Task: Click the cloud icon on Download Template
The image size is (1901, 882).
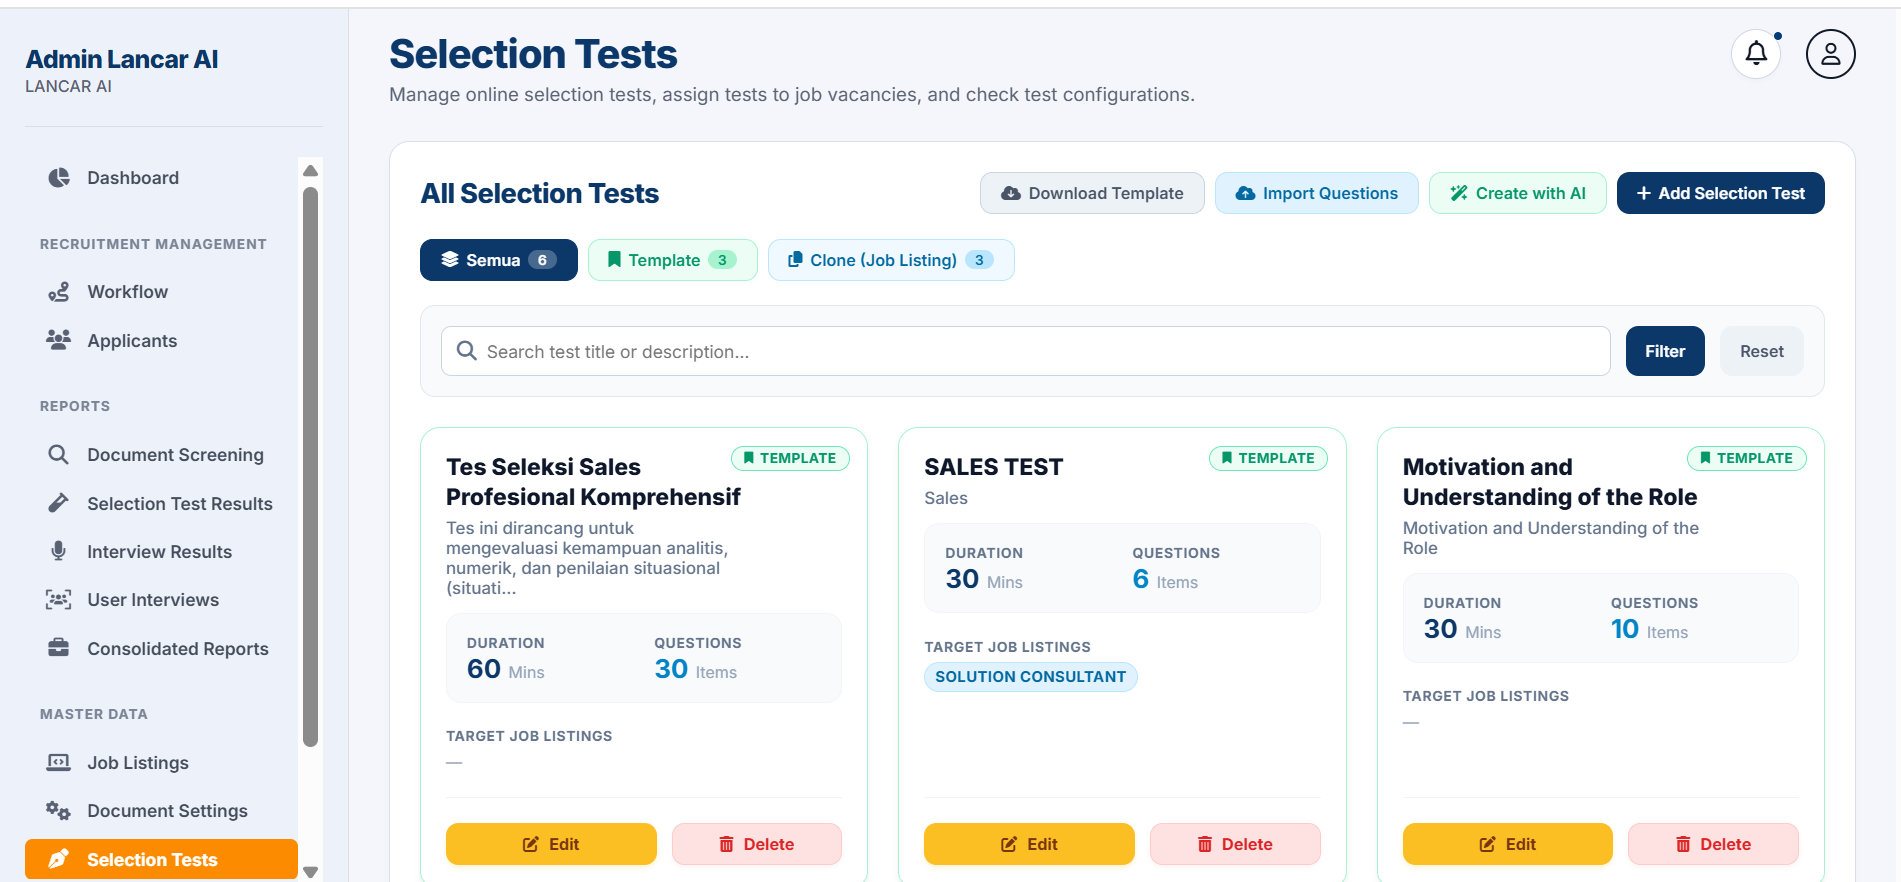Action: [1011, 193]
